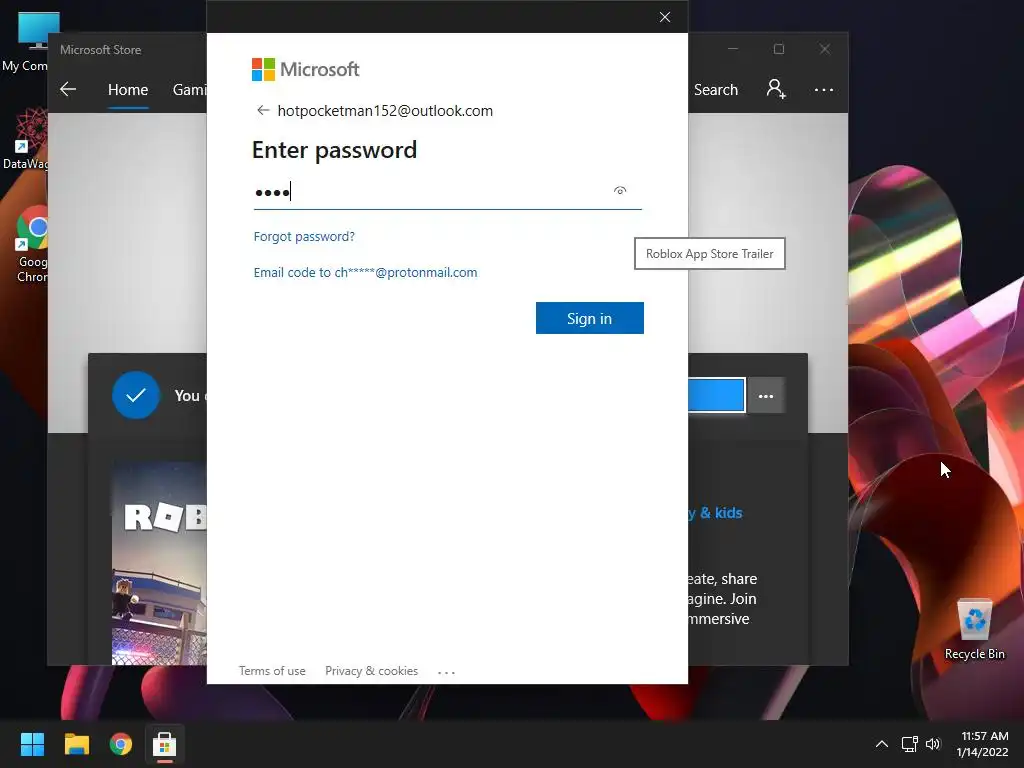Select the DataWag desktop shortcut
Viewport: 1024px width, 768px height.
click(x=26, y=140)
